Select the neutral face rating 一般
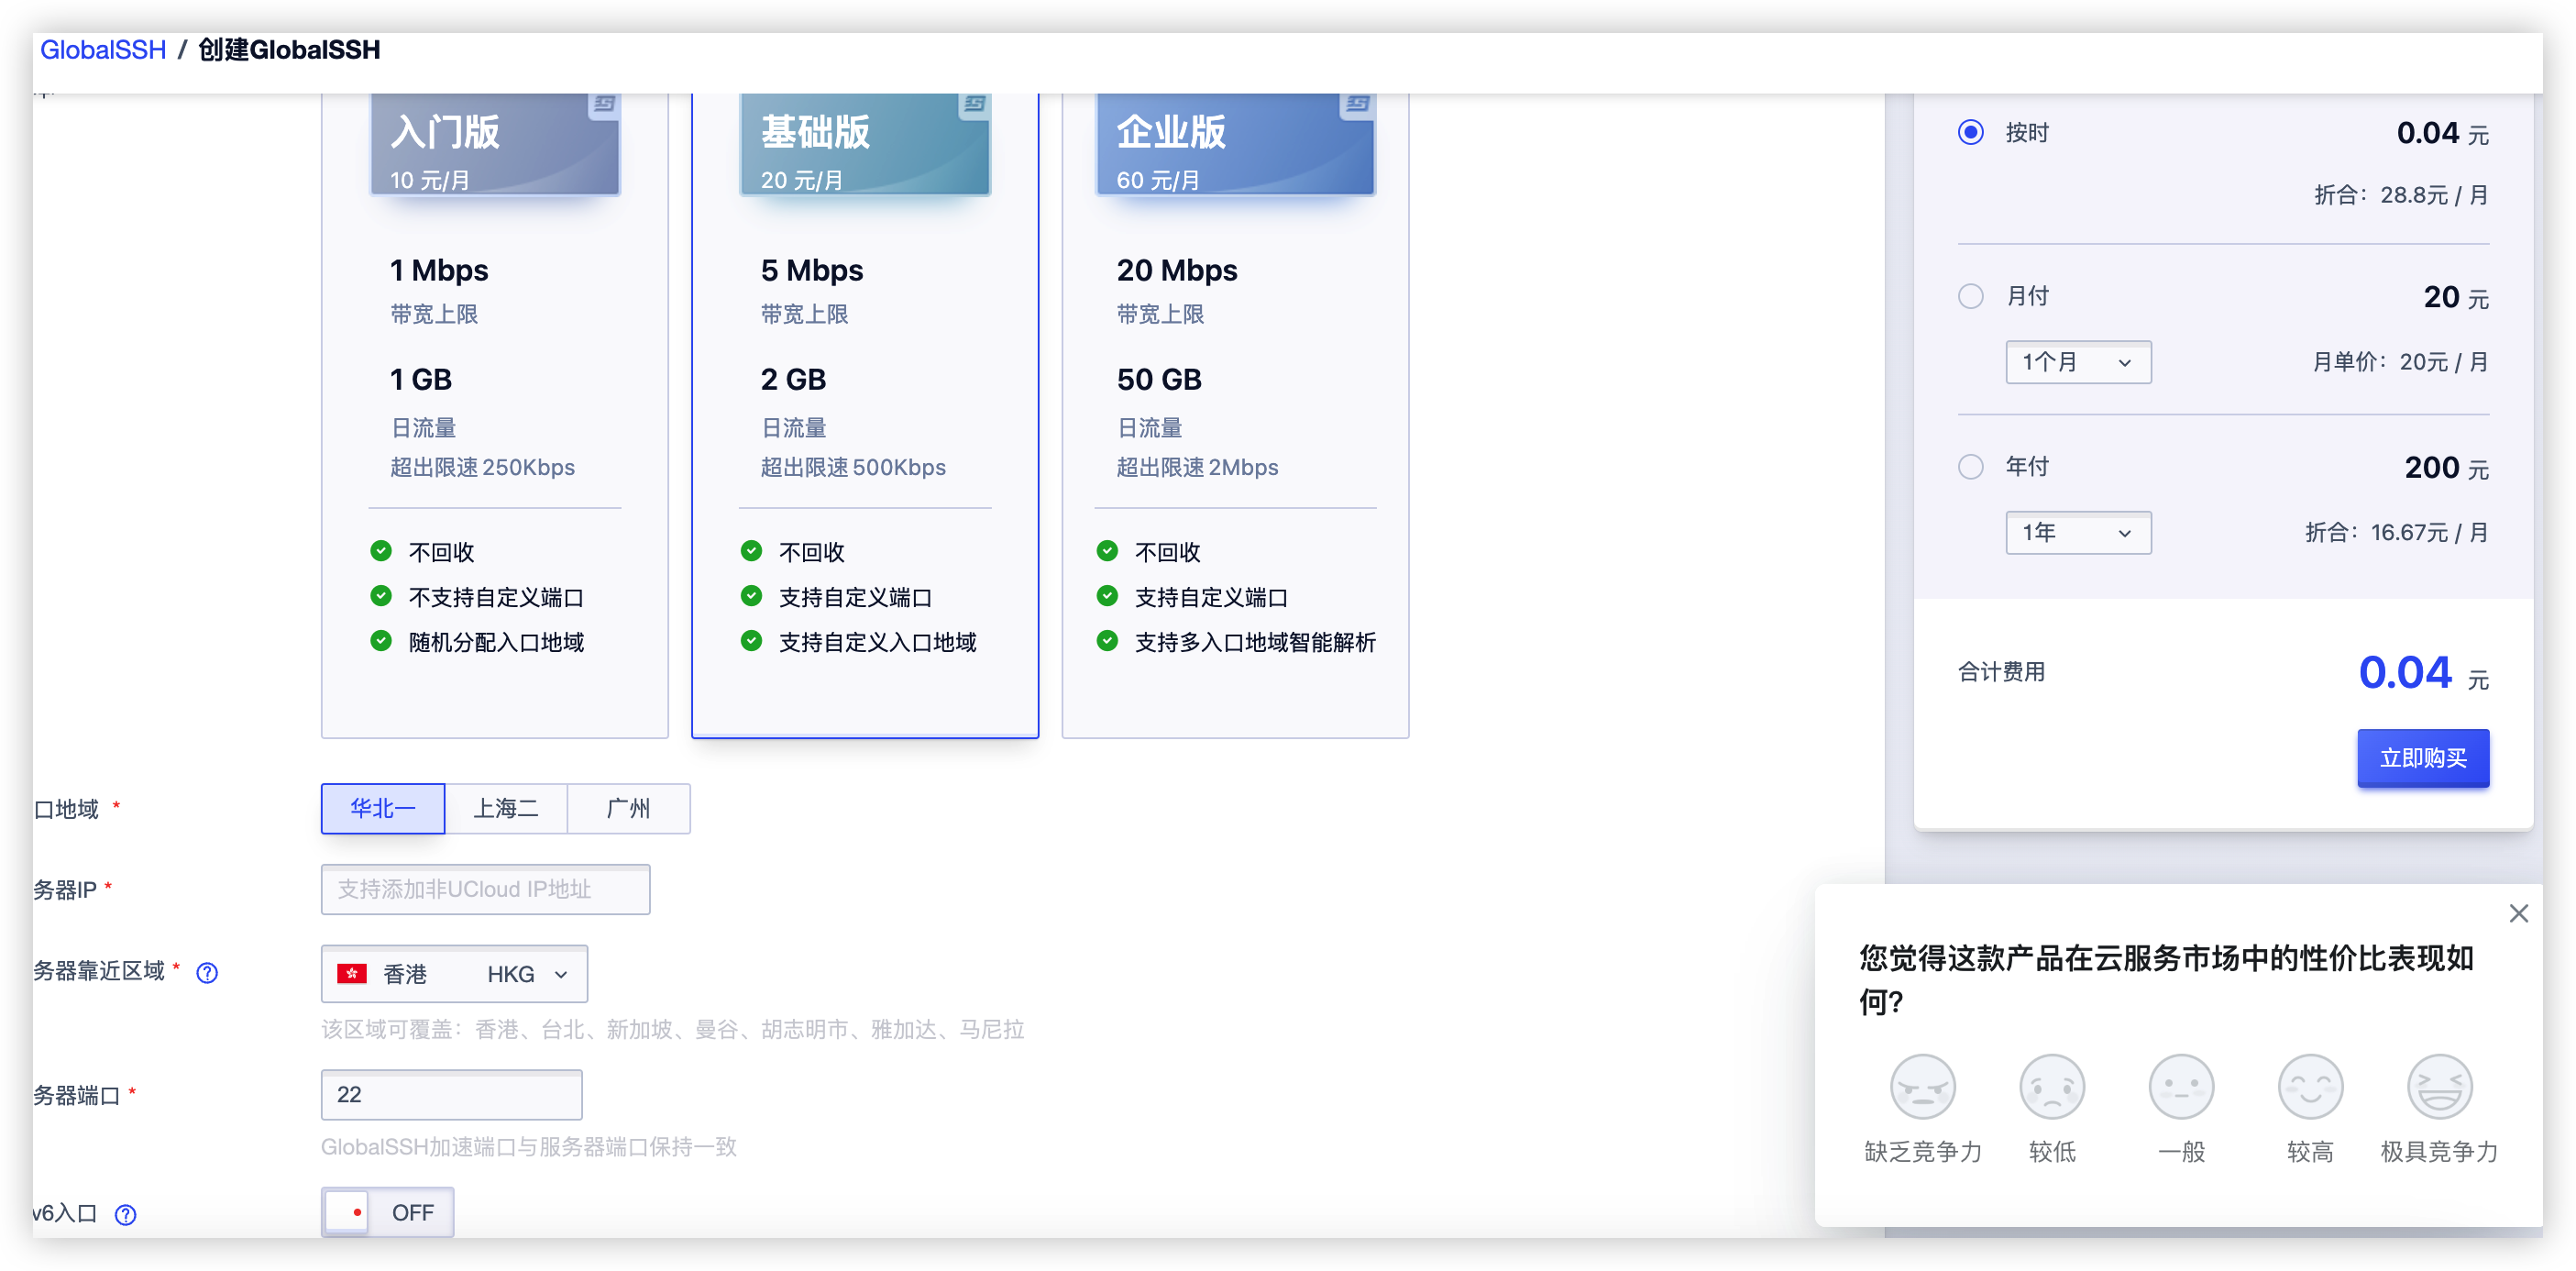 [x=2181, y=1086]
